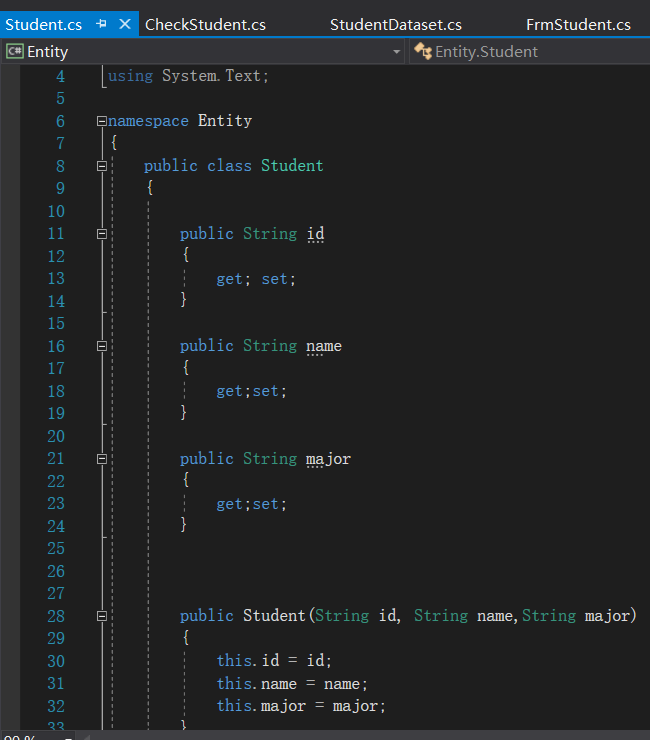
Task: Collapse the id property block
Action: (101, 234)
